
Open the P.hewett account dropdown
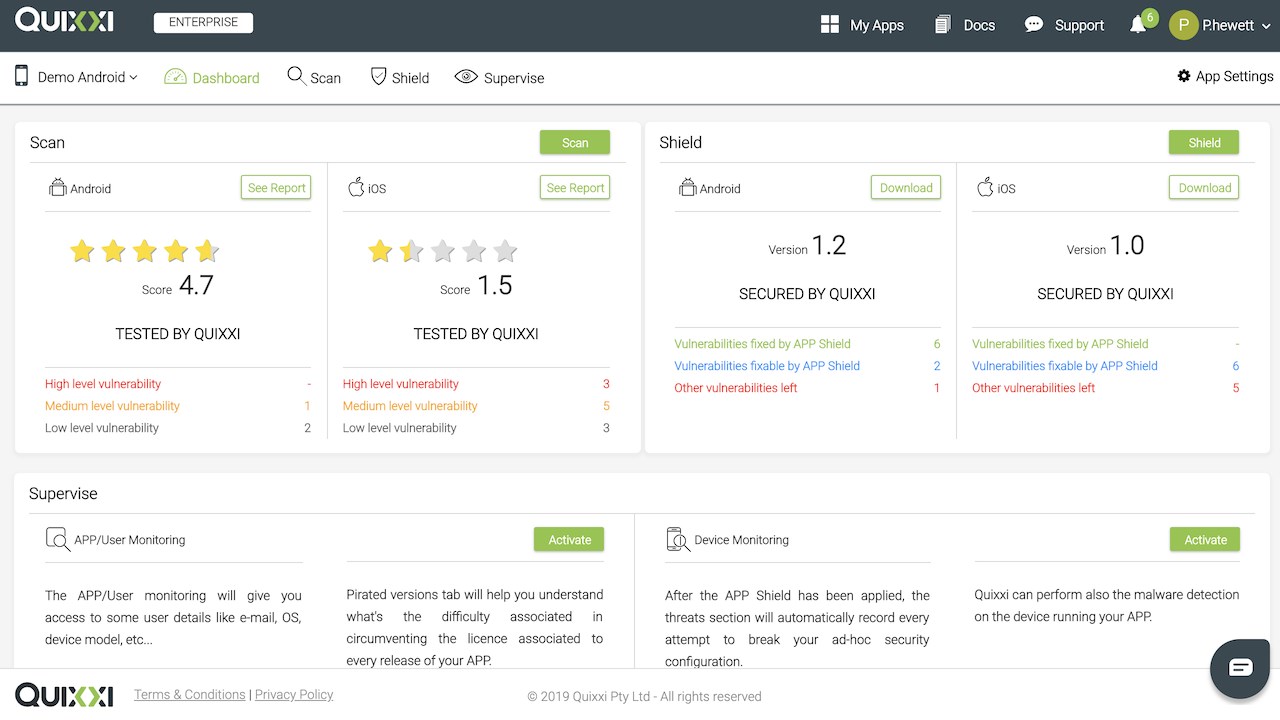point(1235,25)
